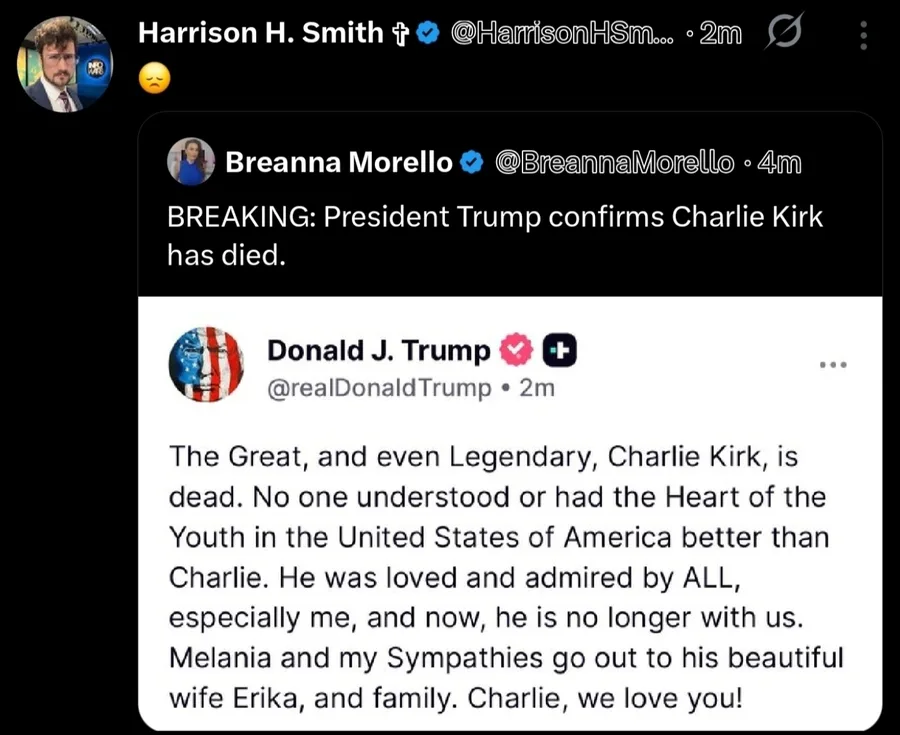Open the ellipsis menu on Trump's post
The image size is (900, 735).
(x=832, y=364)
